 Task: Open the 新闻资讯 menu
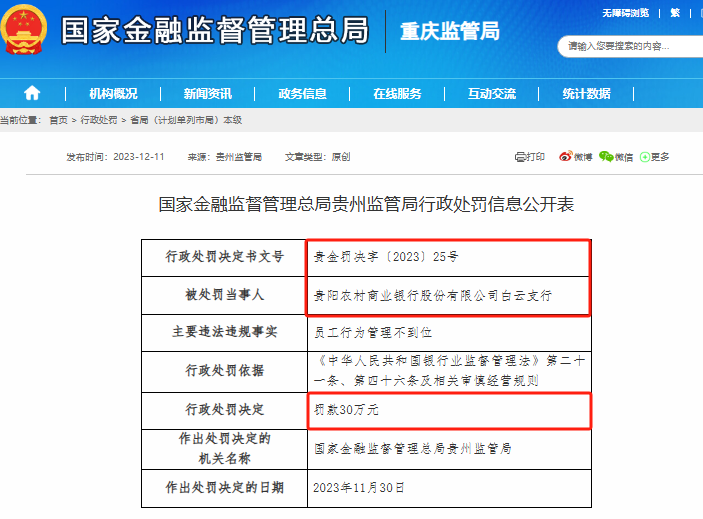(208, 94)
